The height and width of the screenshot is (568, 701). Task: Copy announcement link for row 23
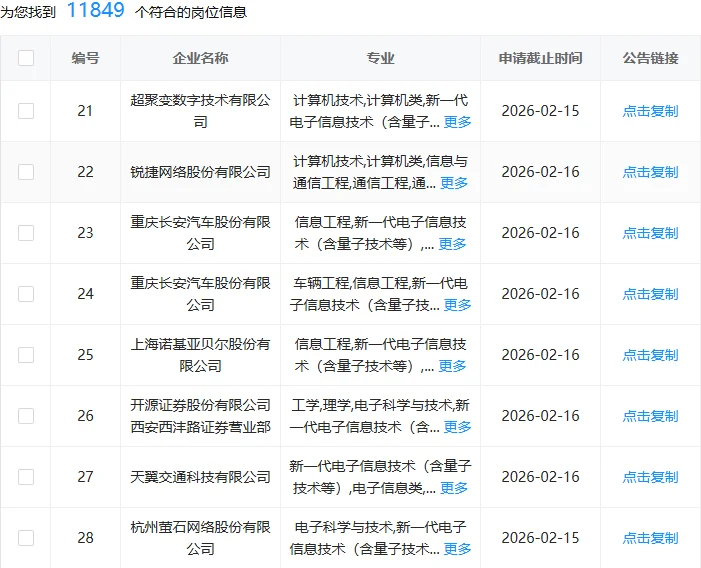tap(650, 233)
